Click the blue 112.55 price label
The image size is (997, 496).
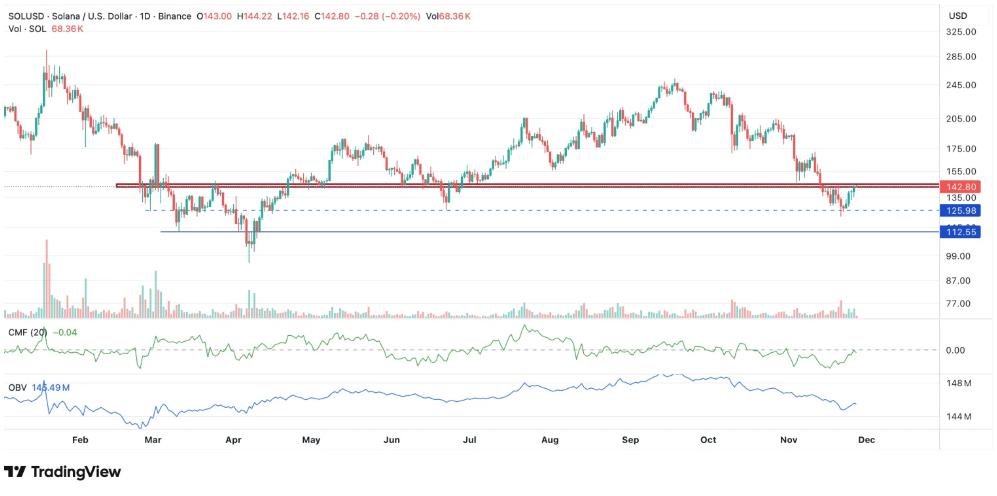click(959, 232)
